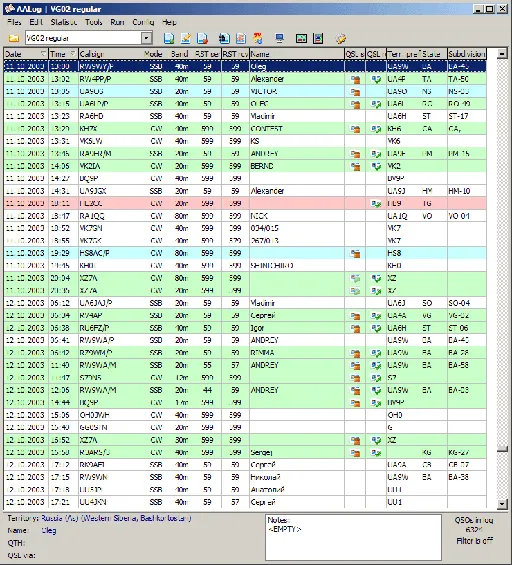Click the Filter is off status text
512x565 pixels.
[474, 541]
